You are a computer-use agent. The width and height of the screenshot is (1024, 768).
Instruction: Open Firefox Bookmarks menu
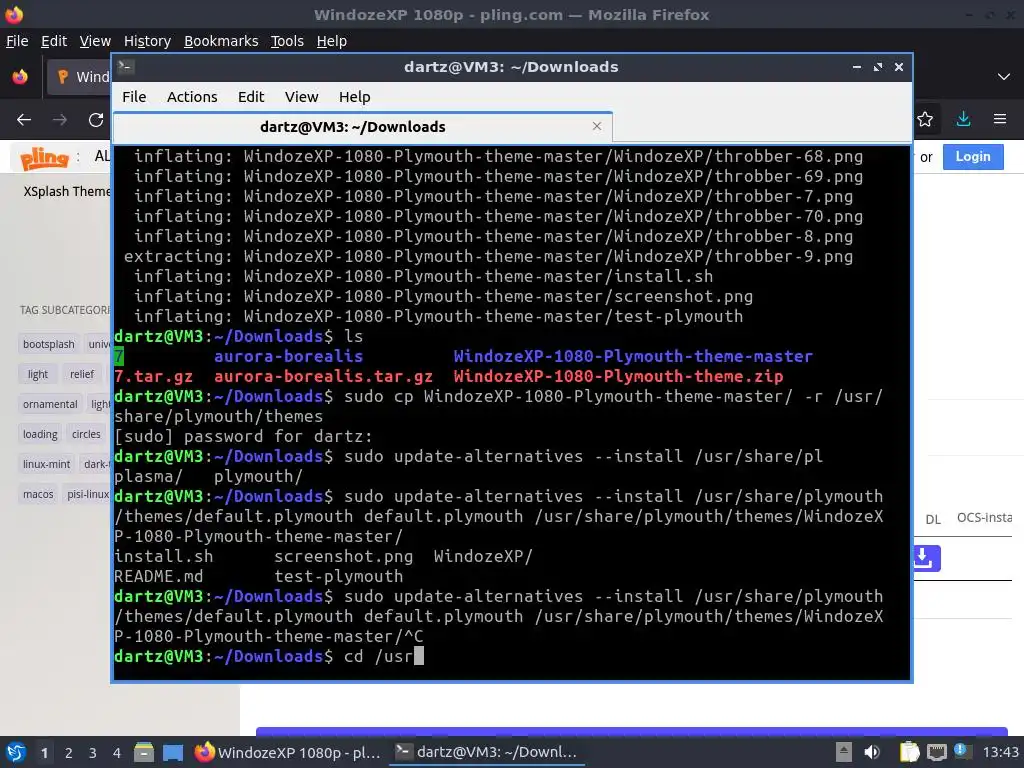click(x=221, y=41)
